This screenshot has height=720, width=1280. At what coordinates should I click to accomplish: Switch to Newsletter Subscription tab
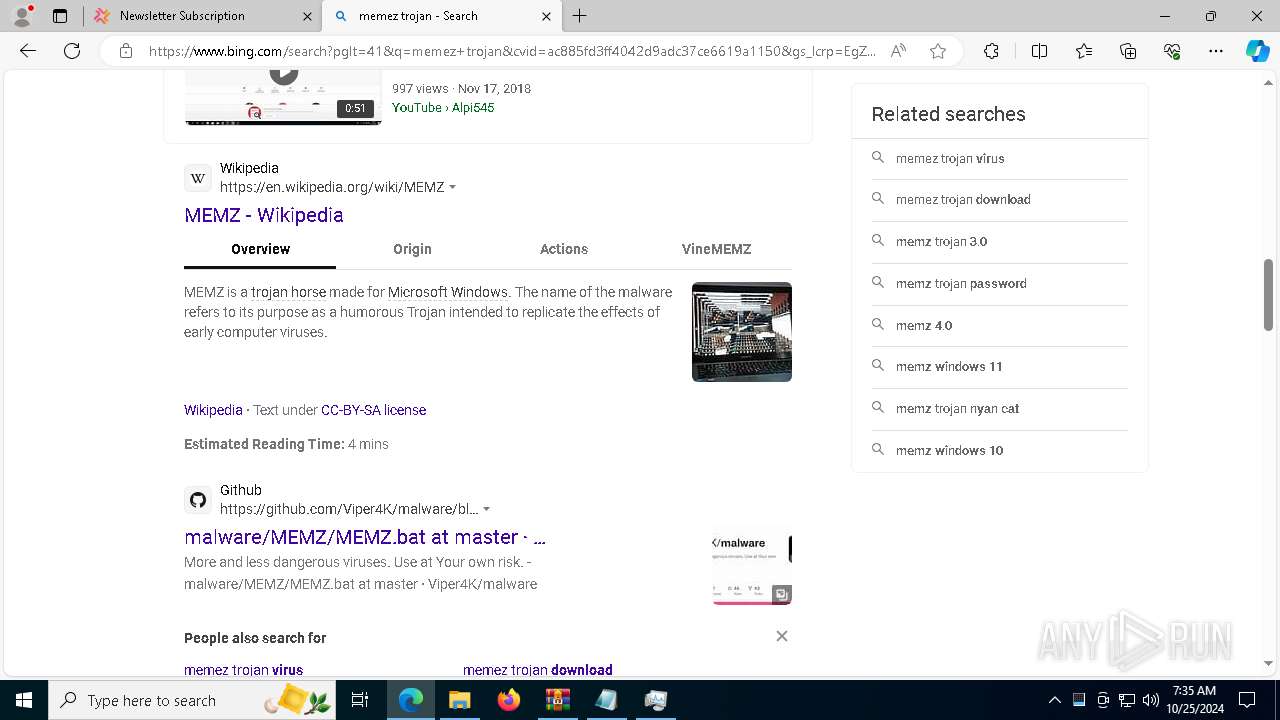201,16
